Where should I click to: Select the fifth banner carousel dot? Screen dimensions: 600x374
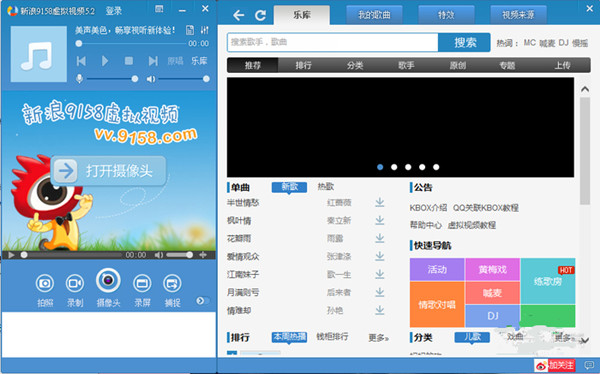coord(436,167)
